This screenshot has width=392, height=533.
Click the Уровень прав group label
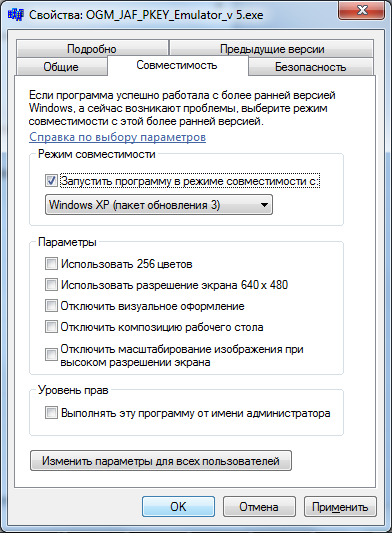[x=73, y=390]
